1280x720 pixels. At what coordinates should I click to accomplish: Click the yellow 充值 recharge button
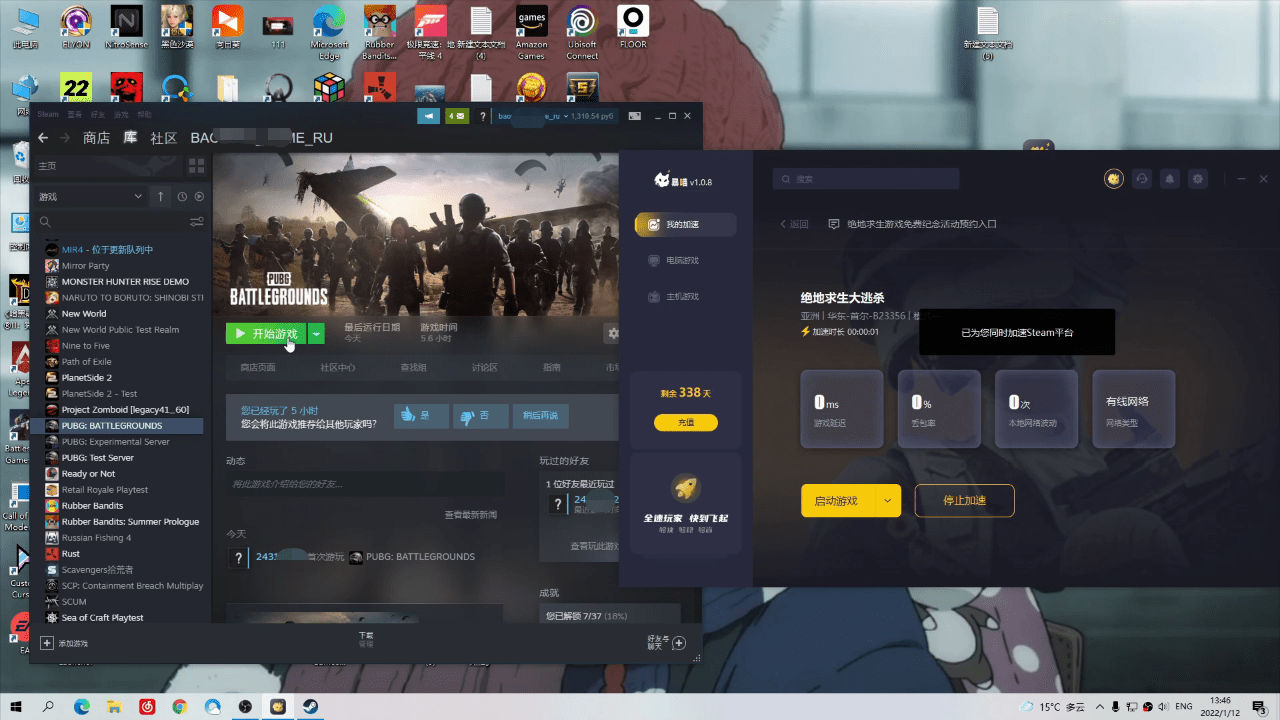pos(686,423)
